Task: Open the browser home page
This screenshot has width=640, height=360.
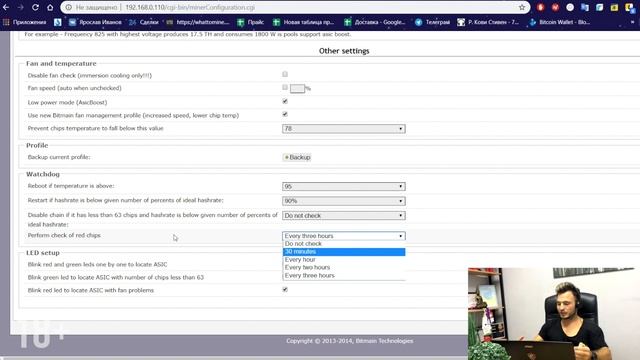Action: coord(50,7)
